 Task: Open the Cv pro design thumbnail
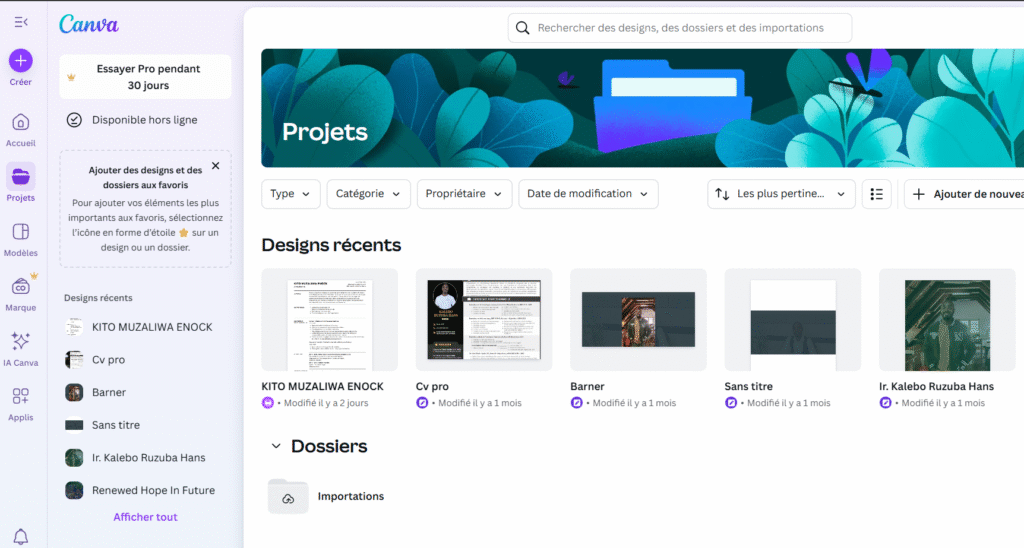point(483,320)
